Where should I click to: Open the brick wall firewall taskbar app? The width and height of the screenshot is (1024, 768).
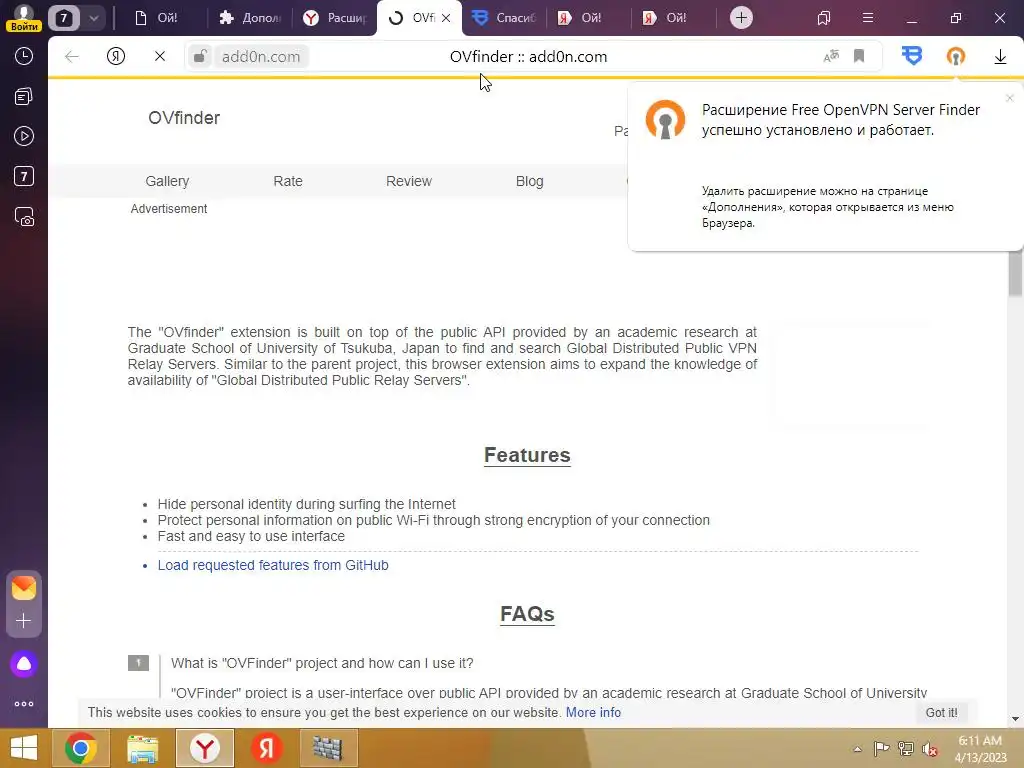(x=328, y=748)
